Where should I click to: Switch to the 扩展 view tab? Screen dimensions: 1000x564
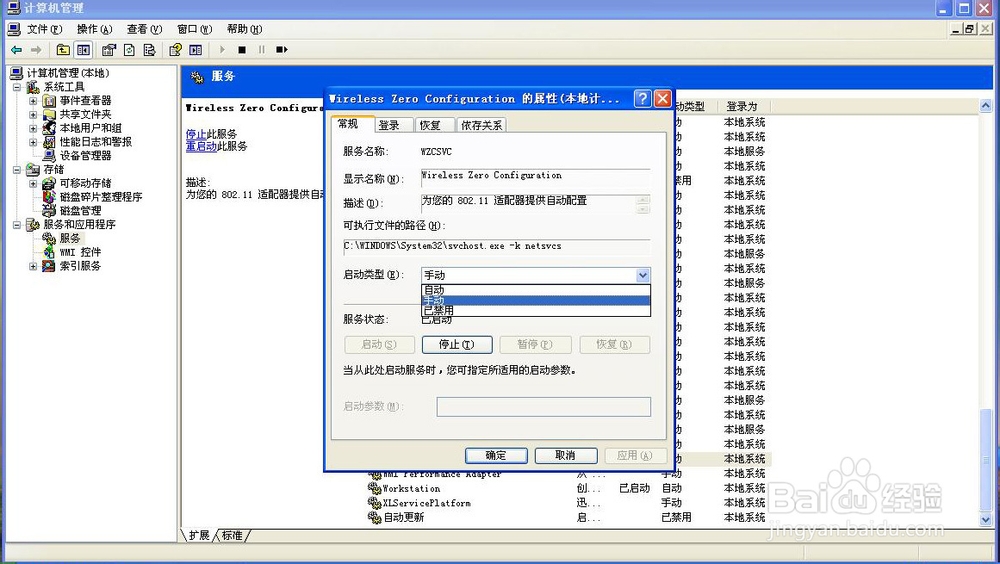click(x=199, y=535)
